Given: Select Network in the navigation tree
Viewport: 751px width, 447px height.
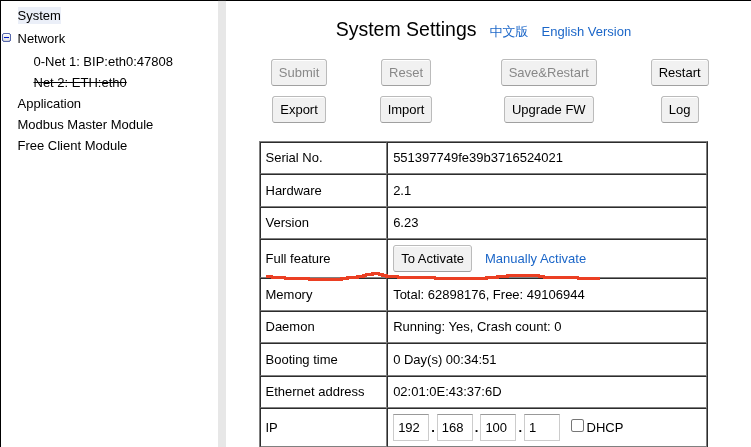Looking at the screenshot, I should (x=41, y=39).
